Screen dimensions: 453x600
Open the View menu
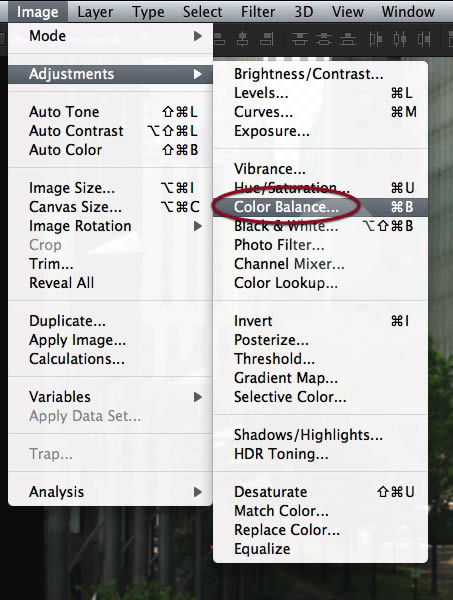347,12
